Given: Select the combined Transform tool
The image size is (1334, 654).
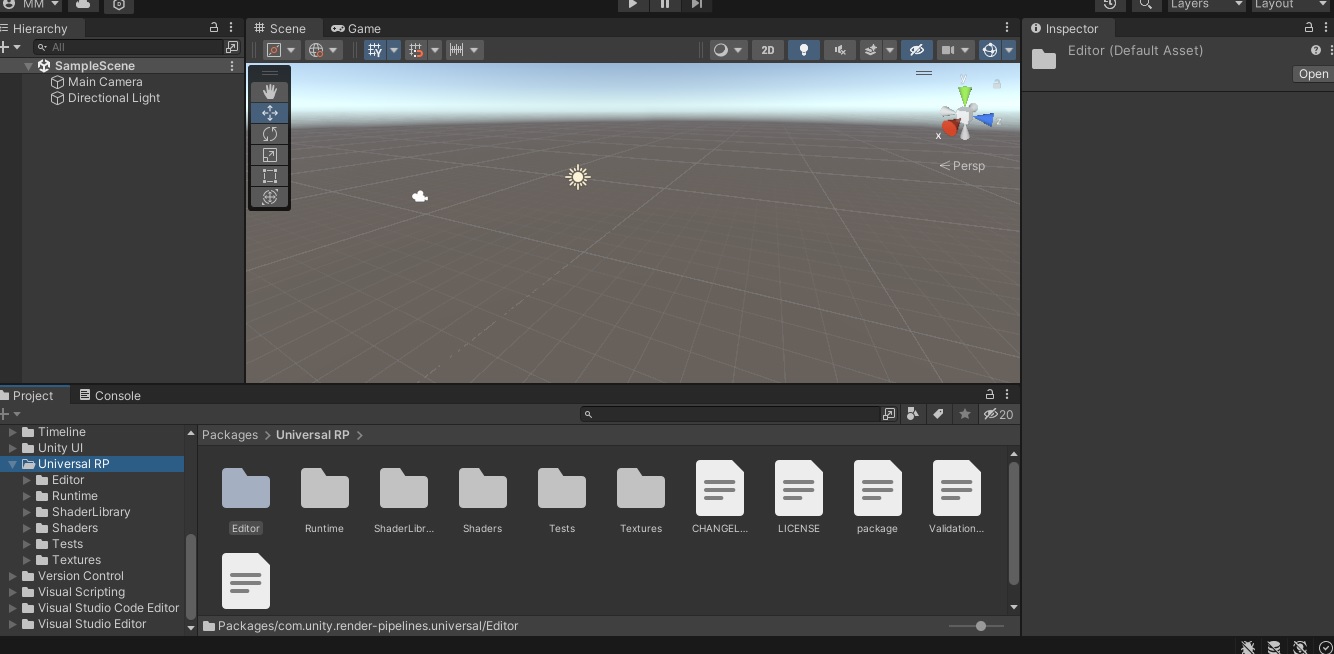Looking at the screenshot, I should pos(269,197).
